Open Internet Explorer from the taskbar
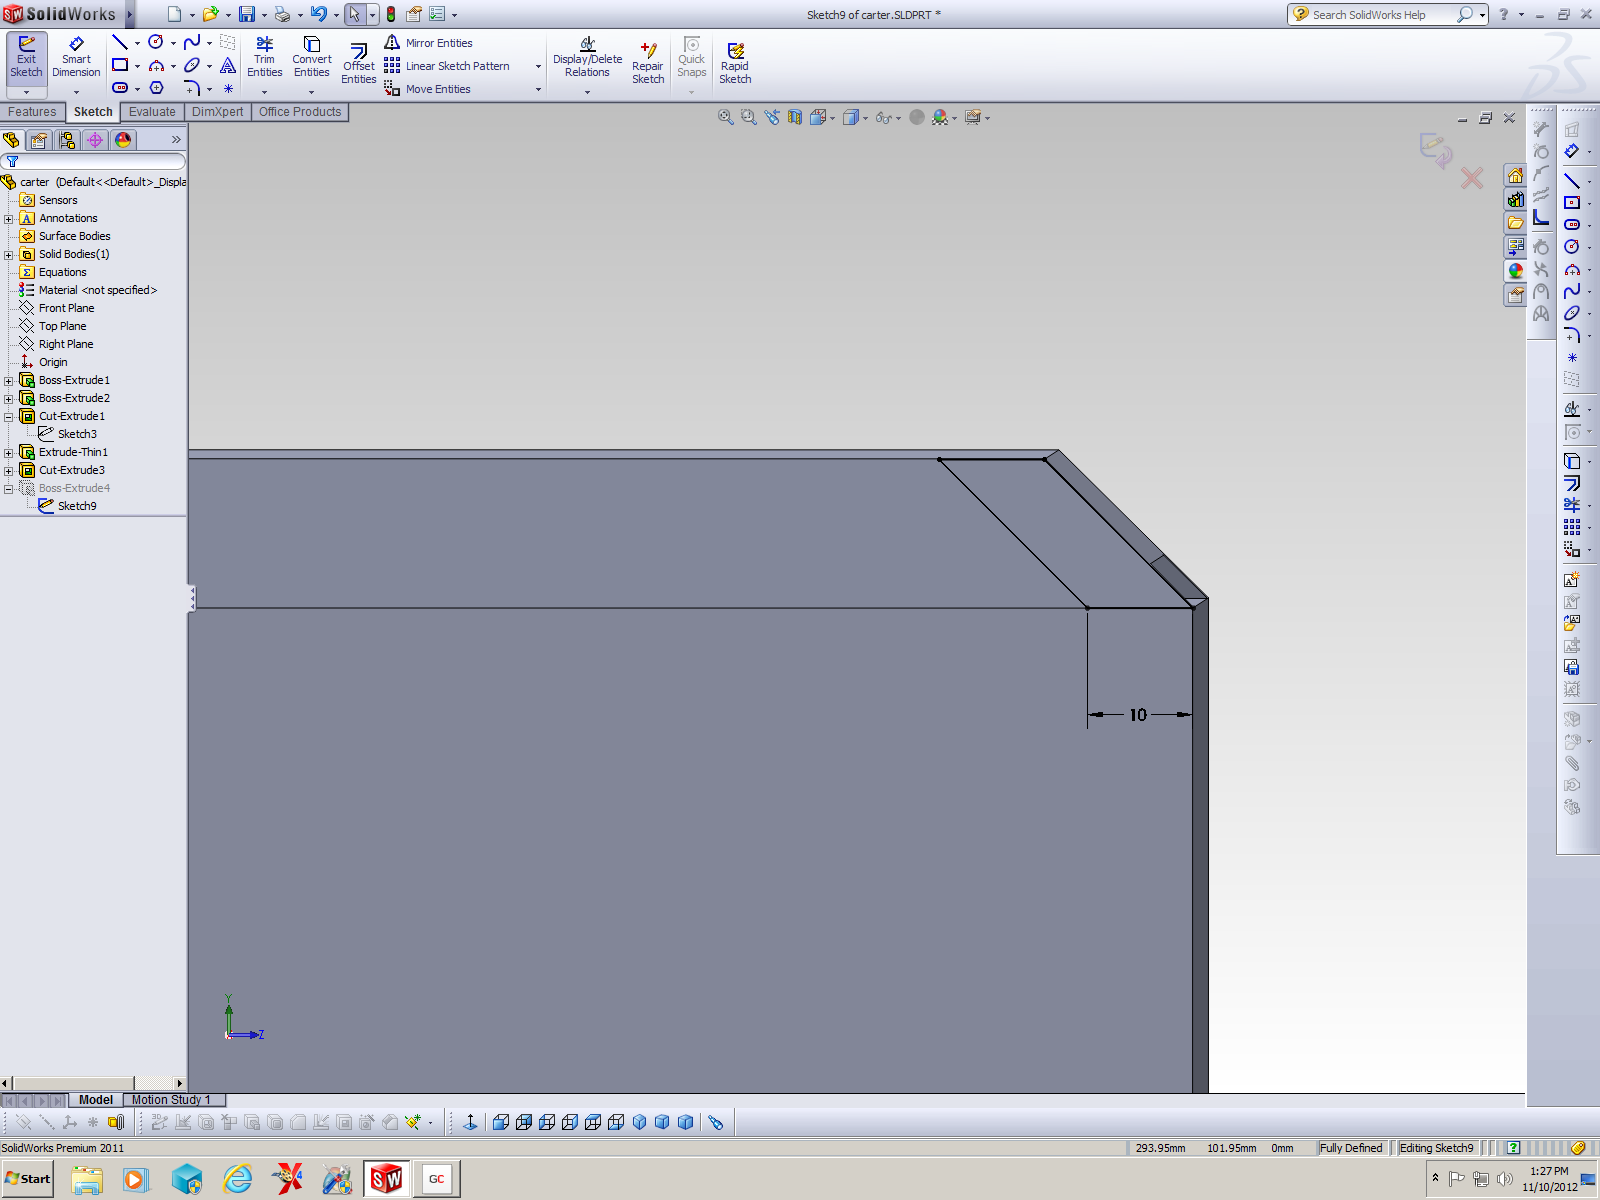The height and width of the screenshot is (1200, 1600). coord(237,1180)
